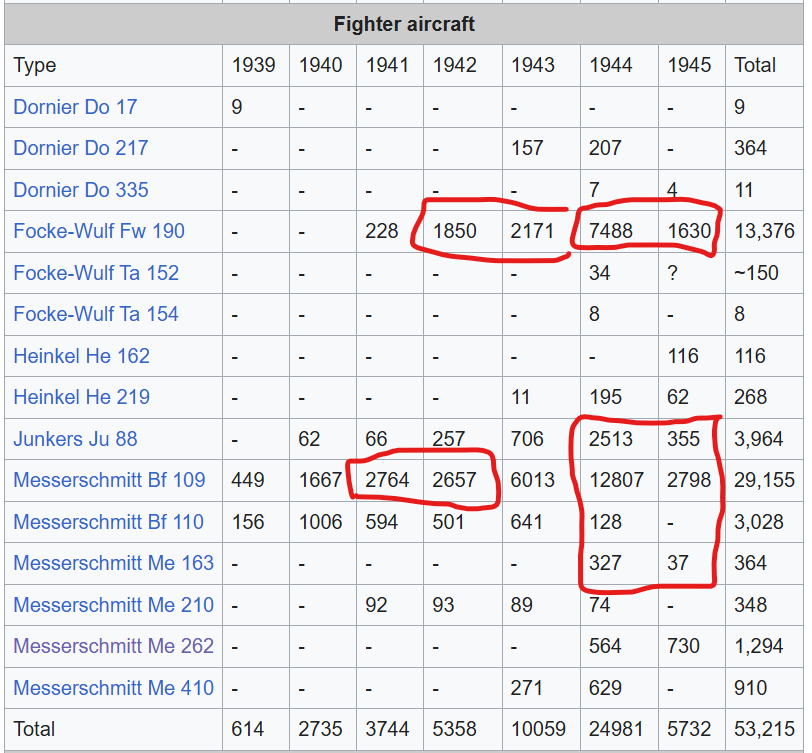Screen dimensions: 812x753
Task: Open the Dornier Do 217 link
Action: pos(81,148)
